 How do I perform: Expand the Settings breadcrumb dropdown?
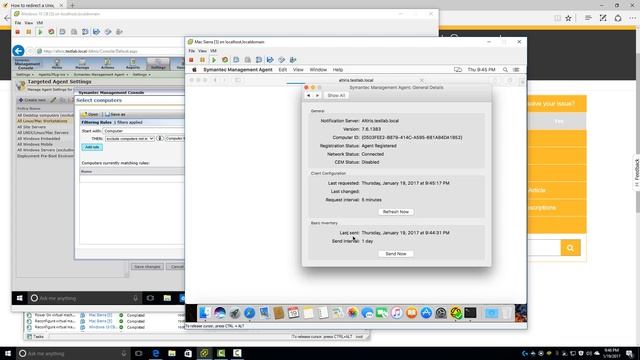click(x=24, y=75)
